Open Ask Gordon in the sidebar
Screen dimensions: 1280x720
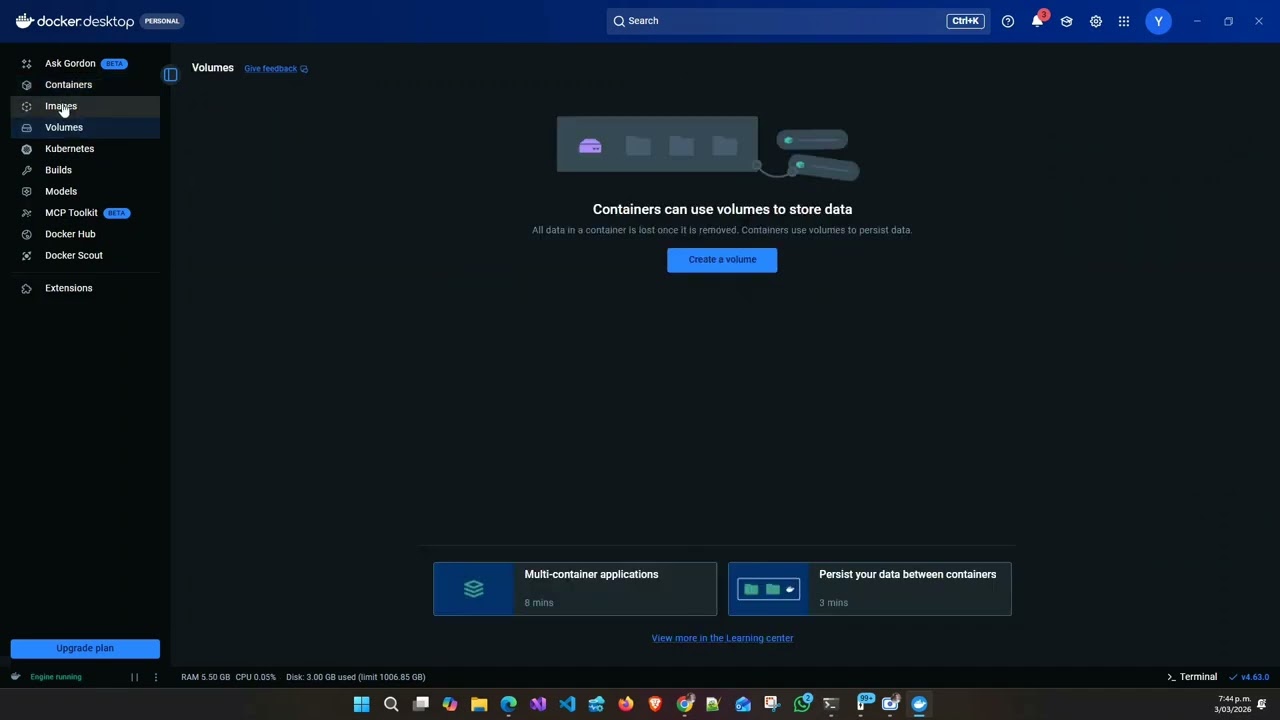tap(85, 63)
